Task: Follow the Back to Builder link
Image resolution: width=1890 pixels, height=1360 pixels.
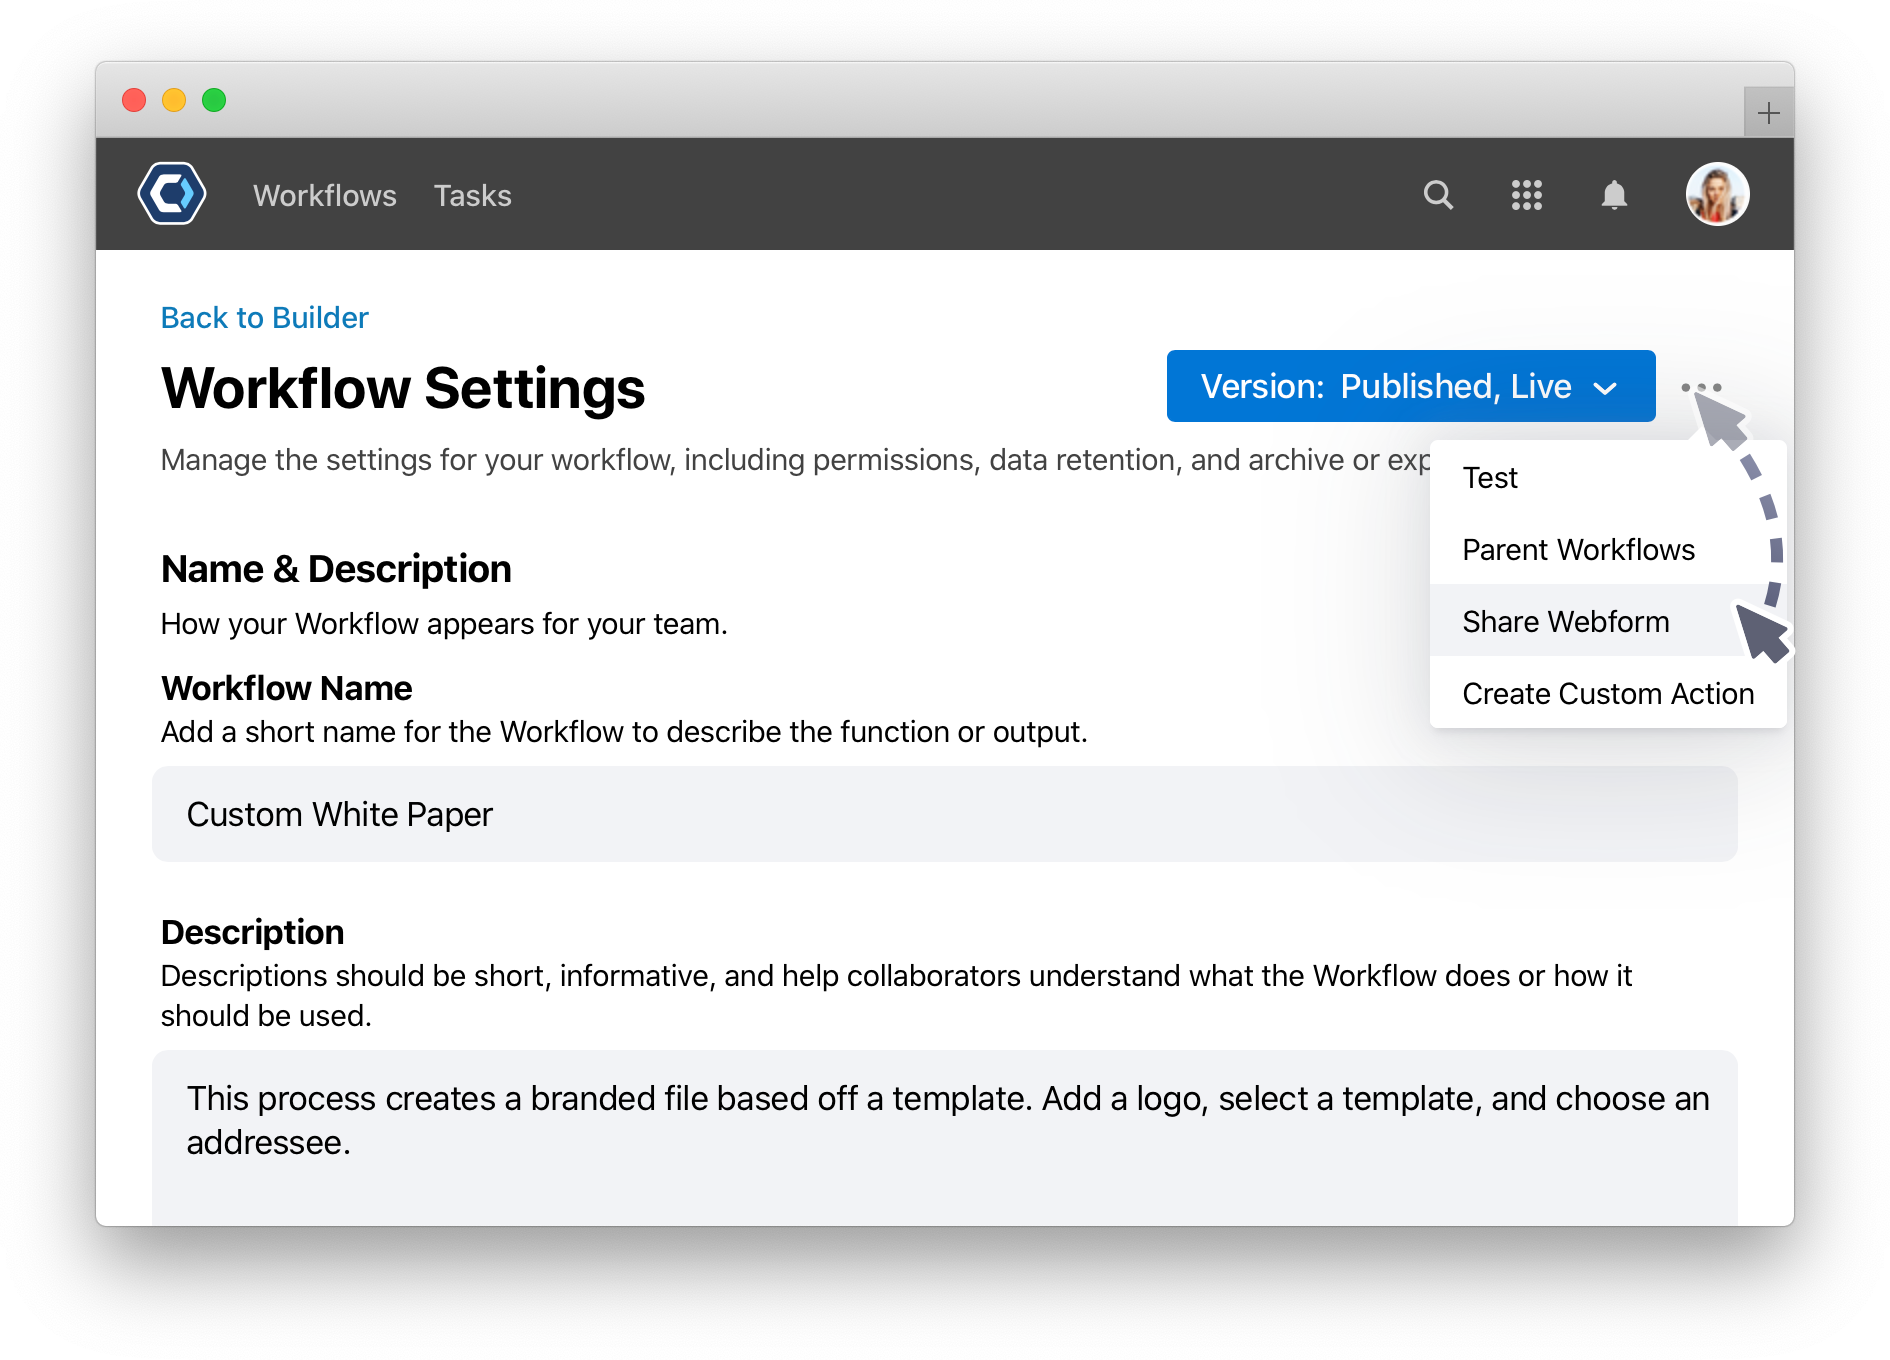Action: [265, 317]
